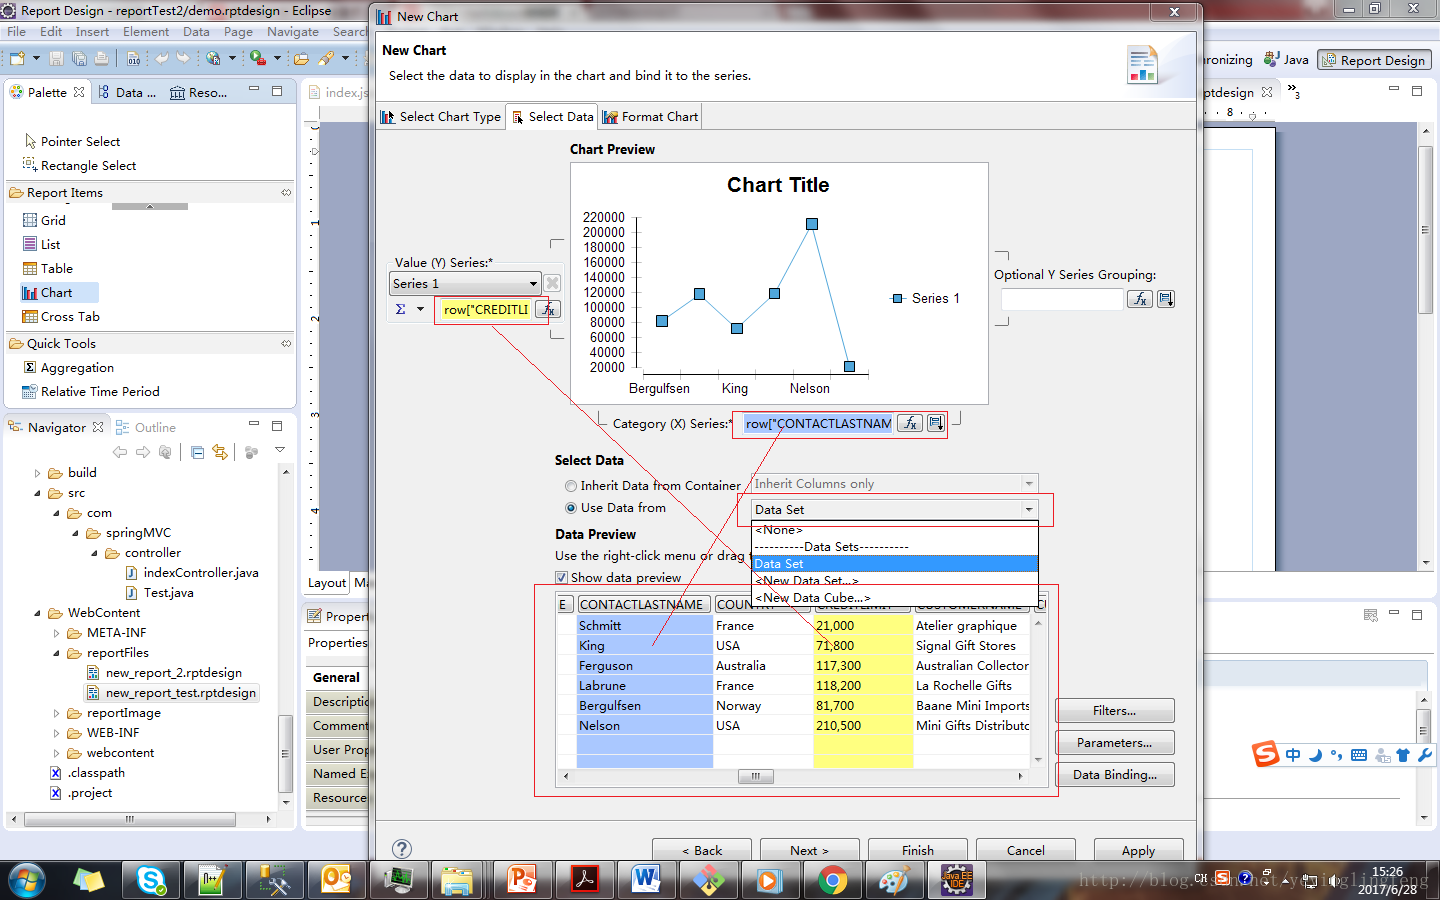Click grouping/sorting icon beside Category X series

click(936, 423)
